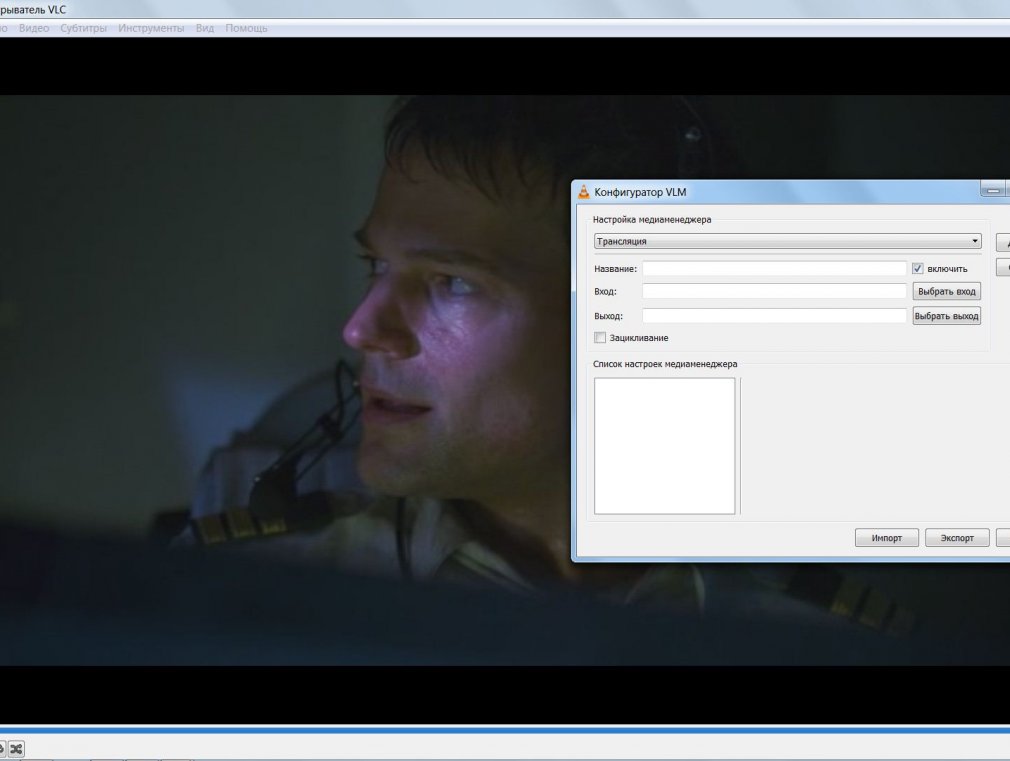Open the "Инструменты" menu
The image size is (1010, 761).
[151, 28]
